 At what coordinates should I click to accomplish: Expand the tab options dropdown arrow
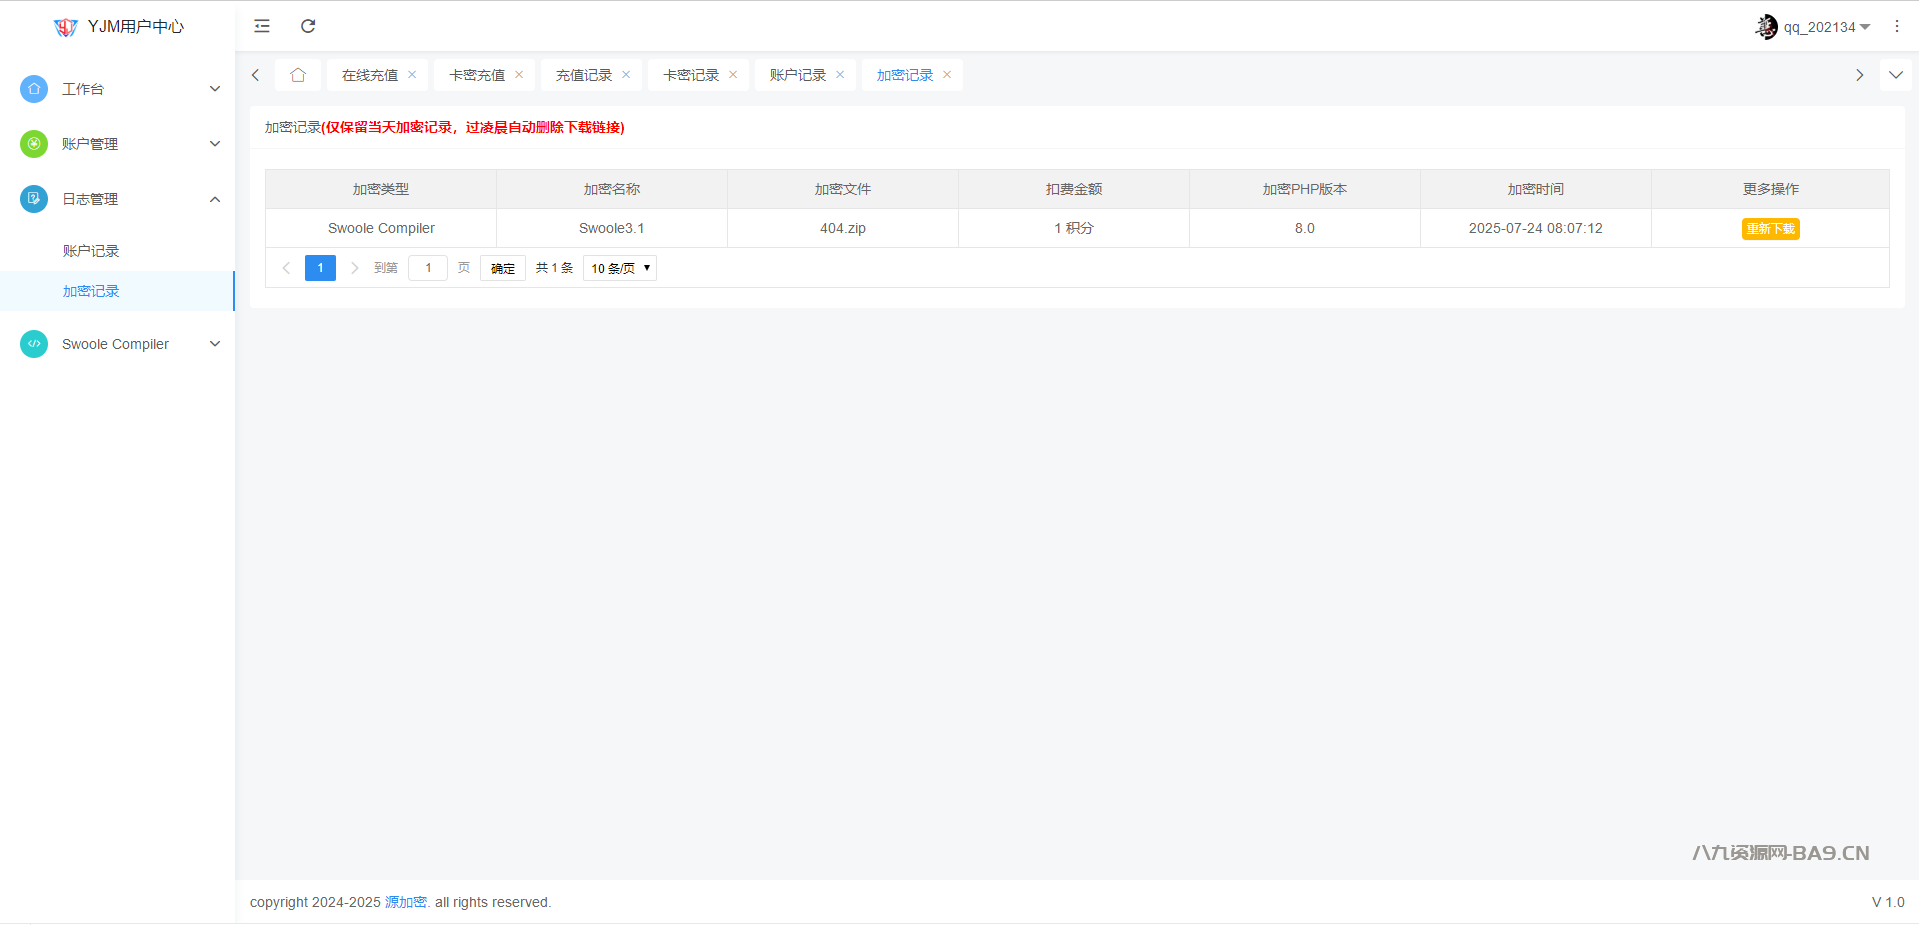click(1895, 75)
